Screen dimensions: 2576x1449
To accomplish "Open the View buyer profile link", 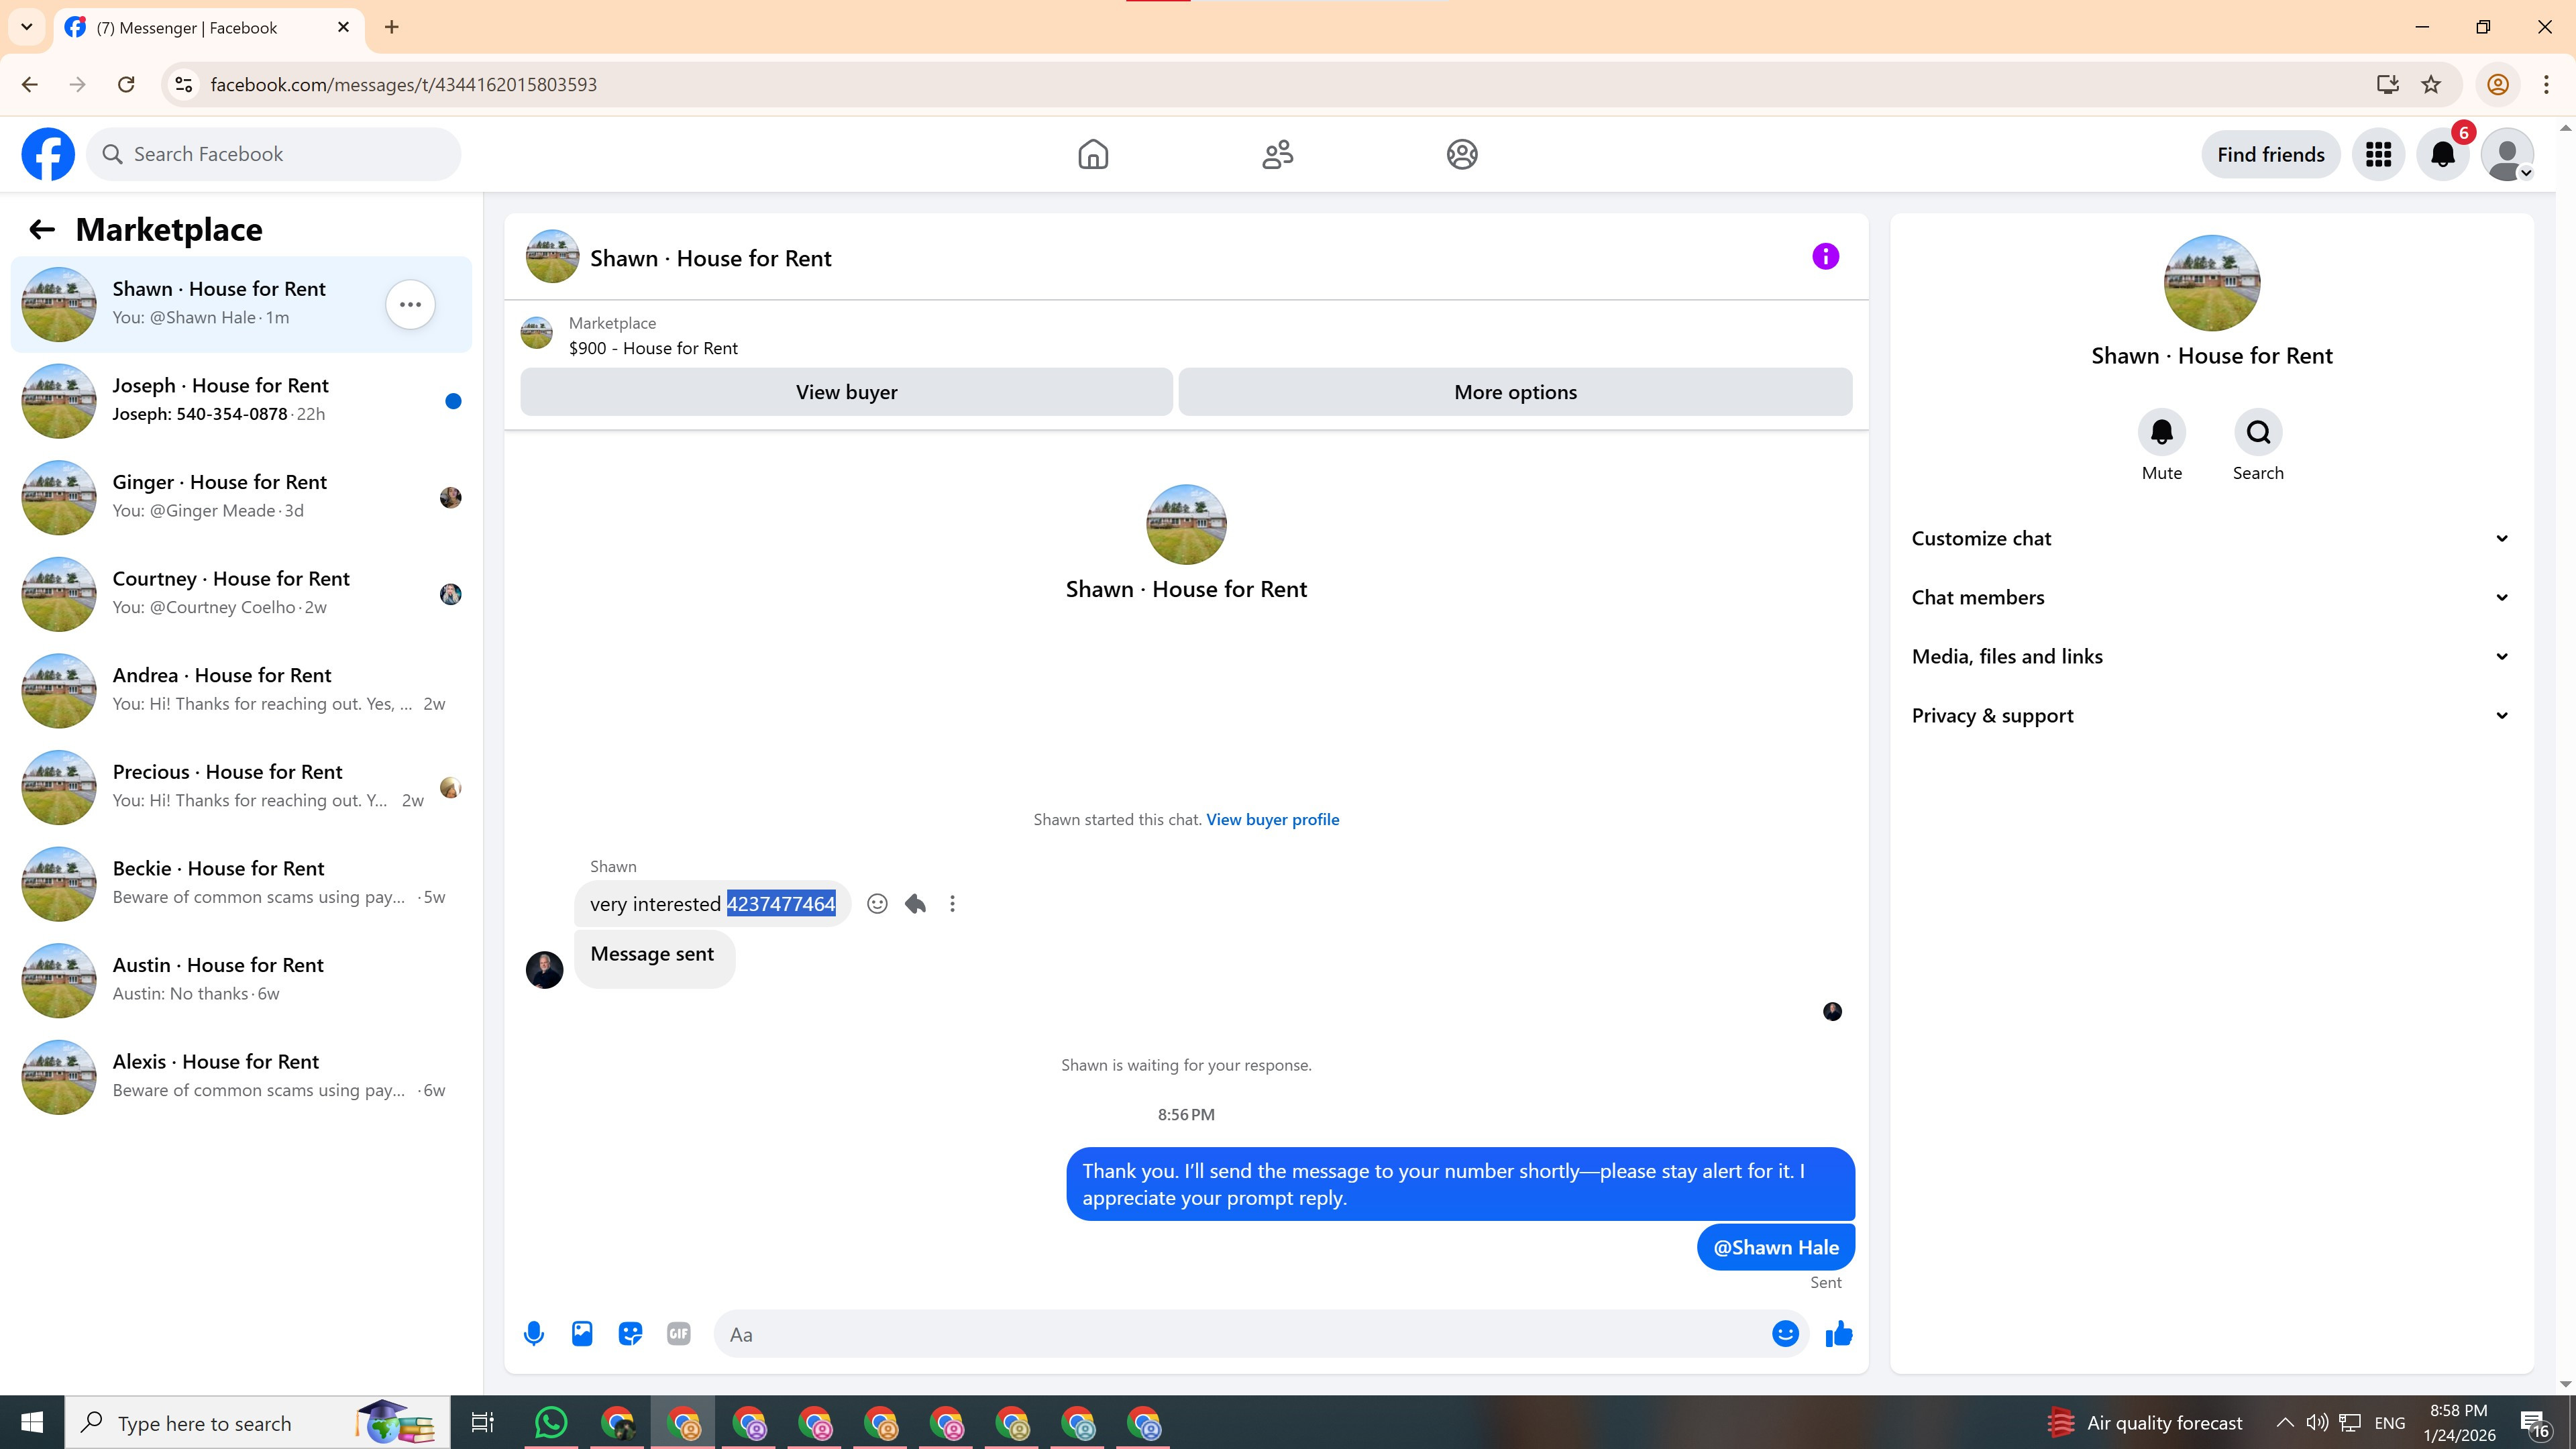I will tap(1272, 819).
